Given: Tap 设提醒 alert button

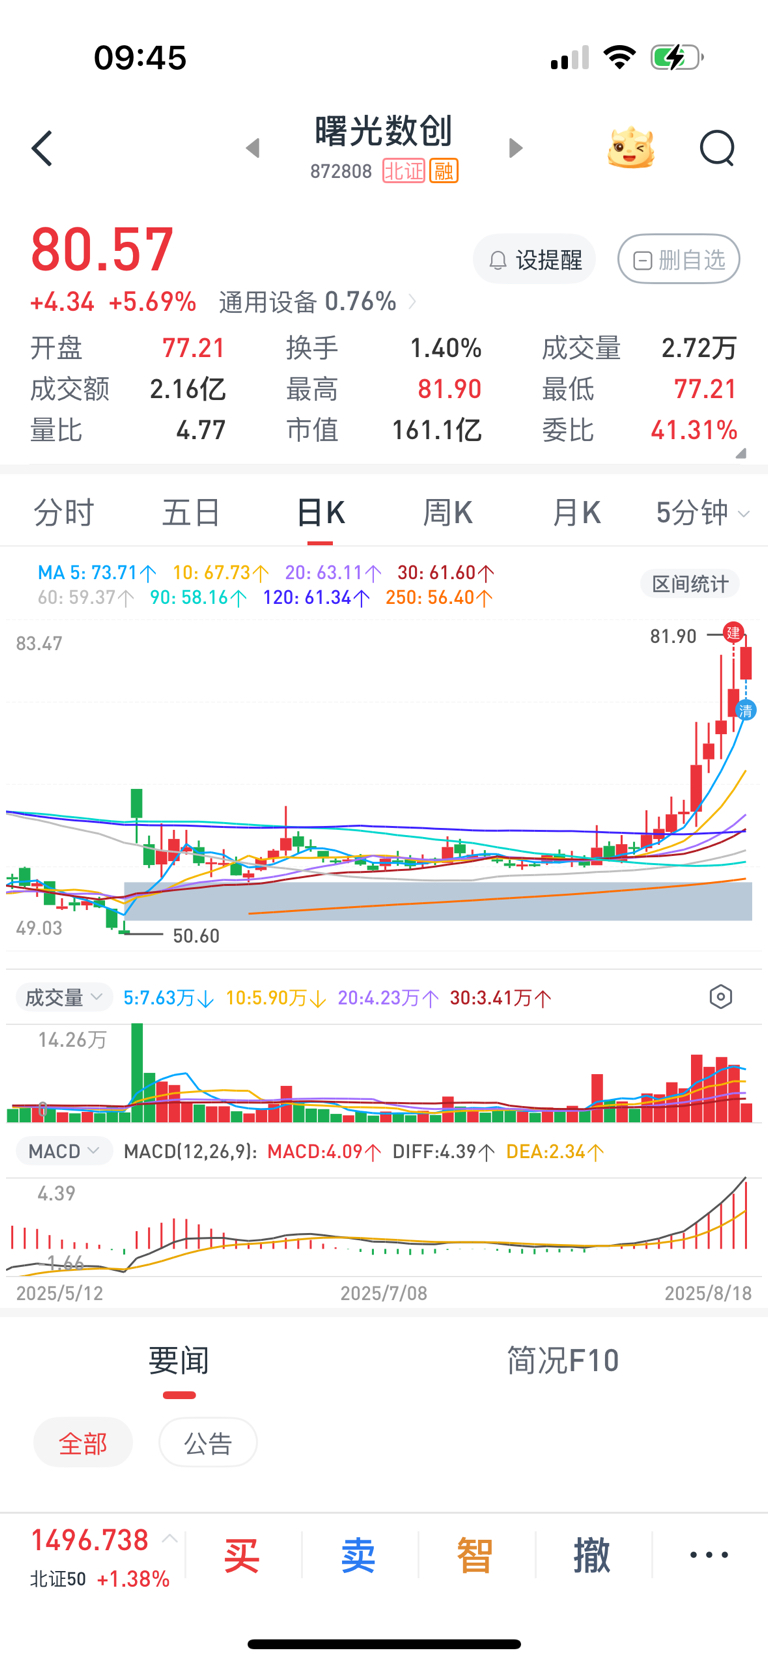Looking at the screenshot, I should click(x=534, y=260).
